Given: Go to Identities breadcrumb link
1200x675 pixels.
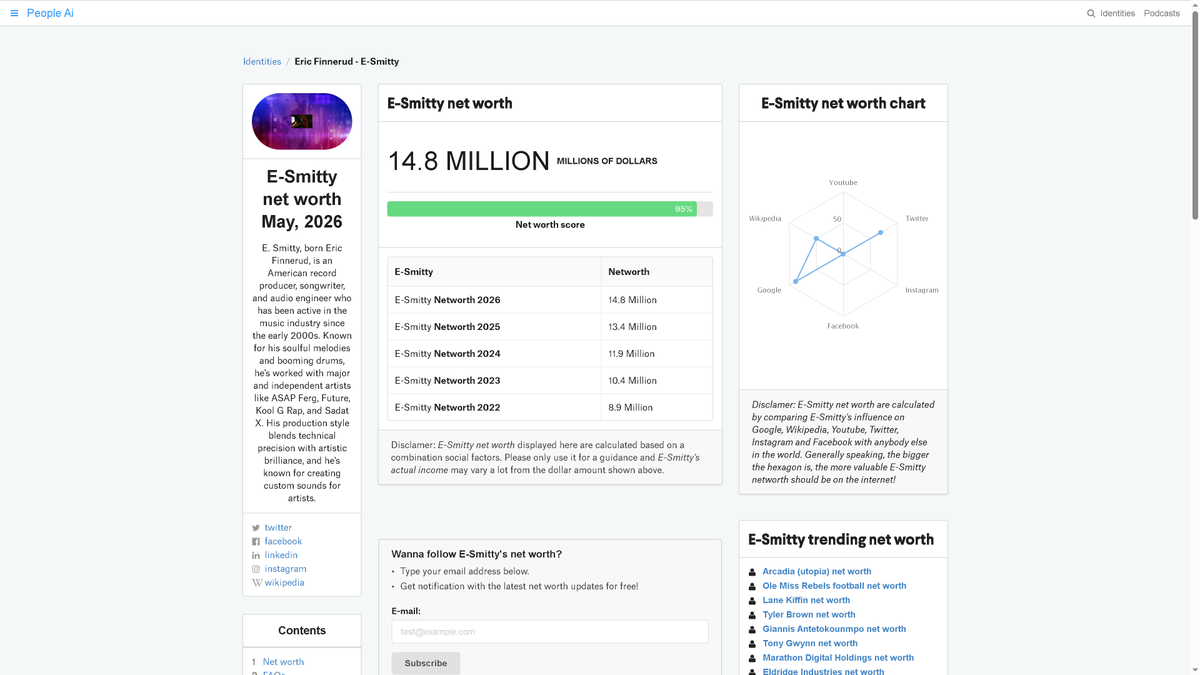Looking at the screenshot, I should (x=262, y=61).
